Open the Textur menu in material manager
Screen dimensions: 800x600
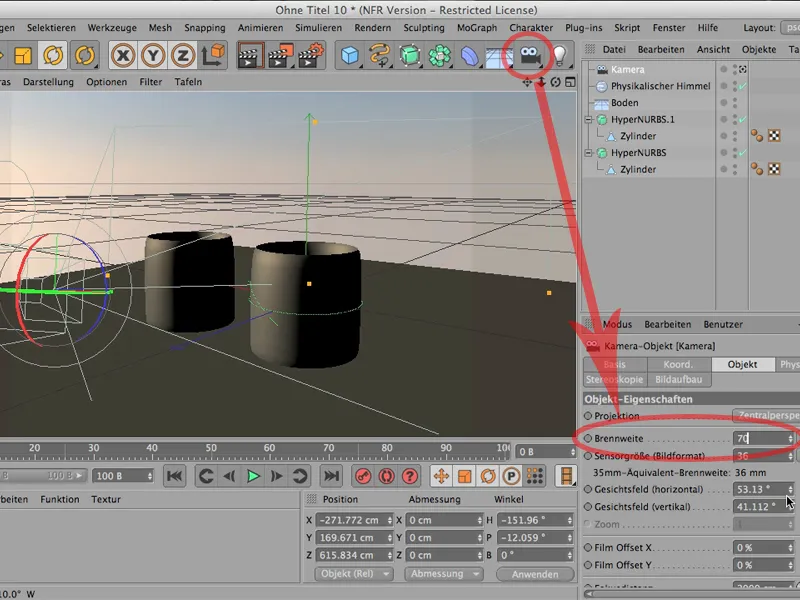[106, 499]
